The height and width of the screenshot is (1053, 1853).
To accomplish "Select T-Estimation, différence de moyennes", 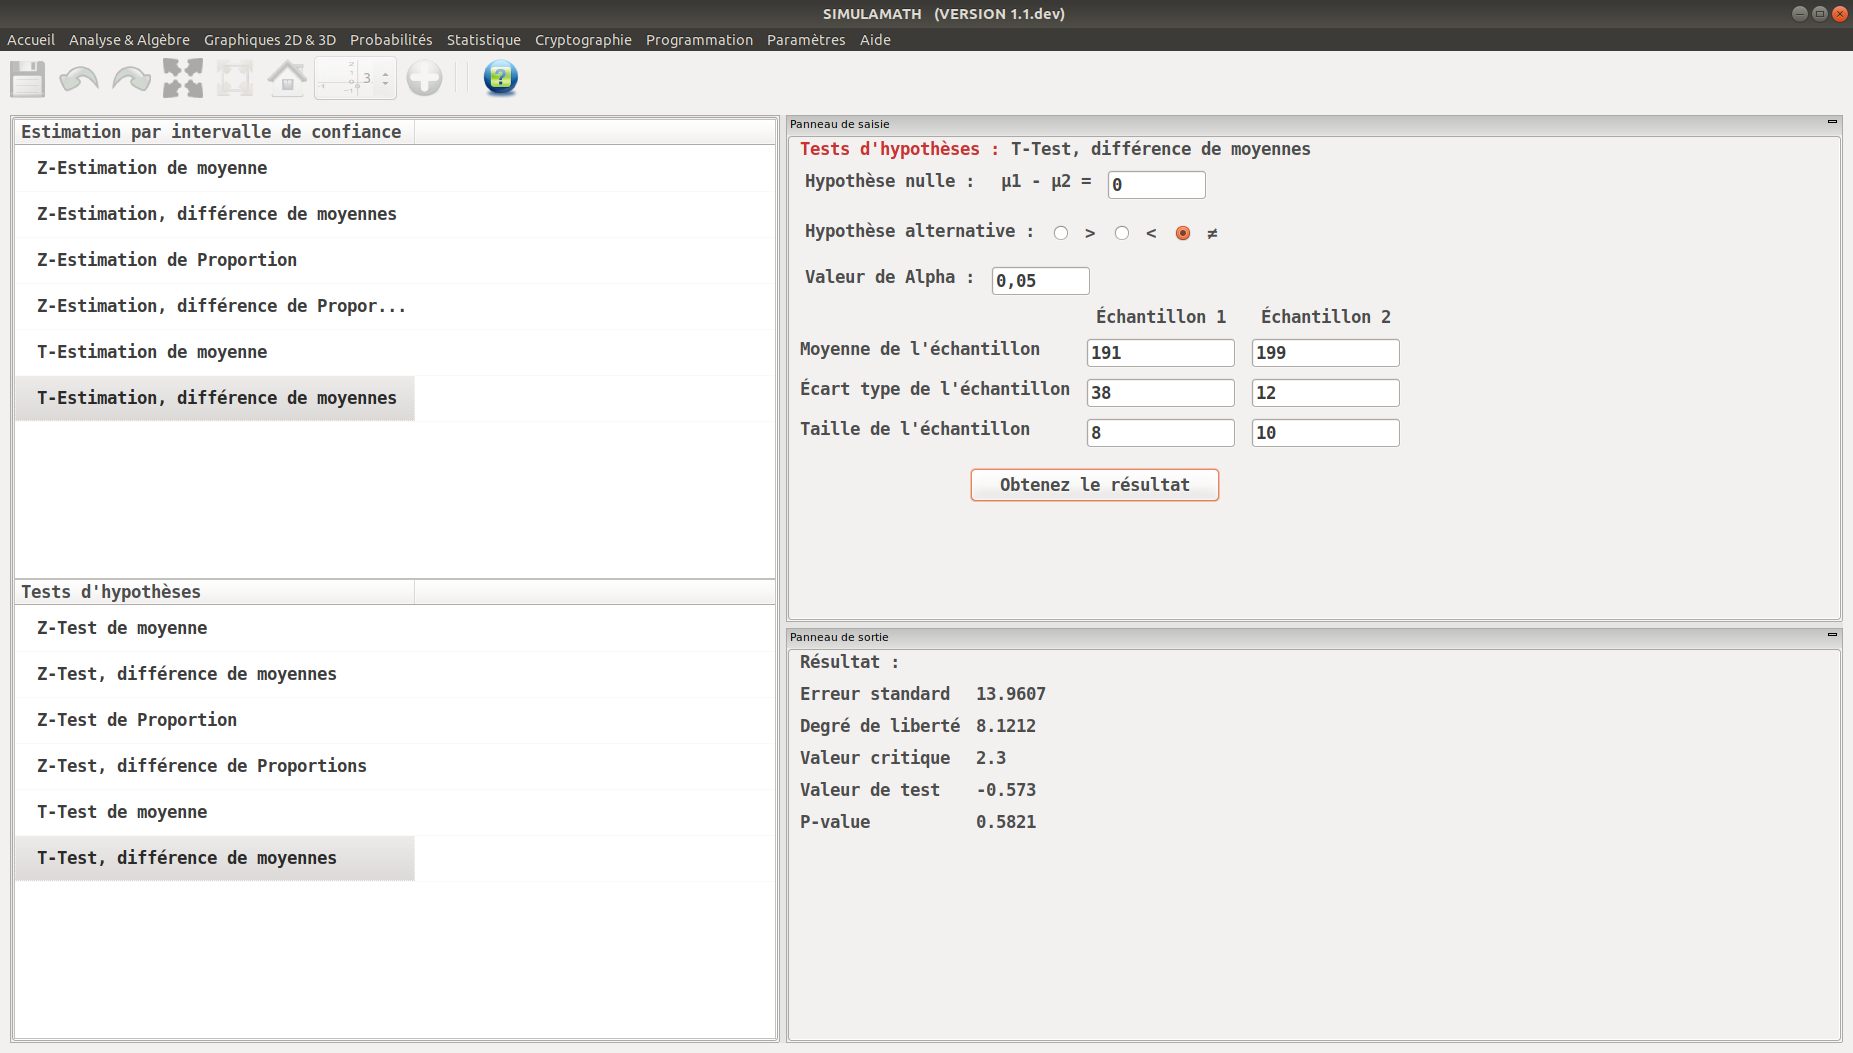I will [215, 398].
